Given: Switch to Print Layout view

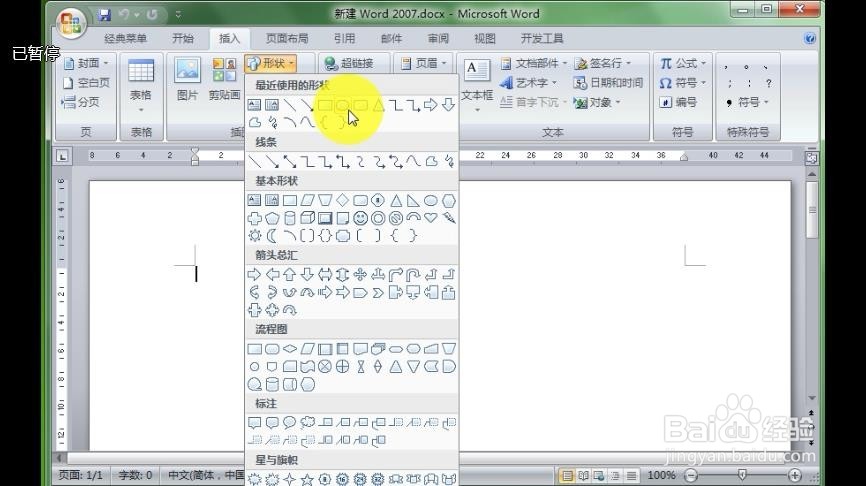Looking at the screenshot, I should pyautogui.click(x=567, y=475).
